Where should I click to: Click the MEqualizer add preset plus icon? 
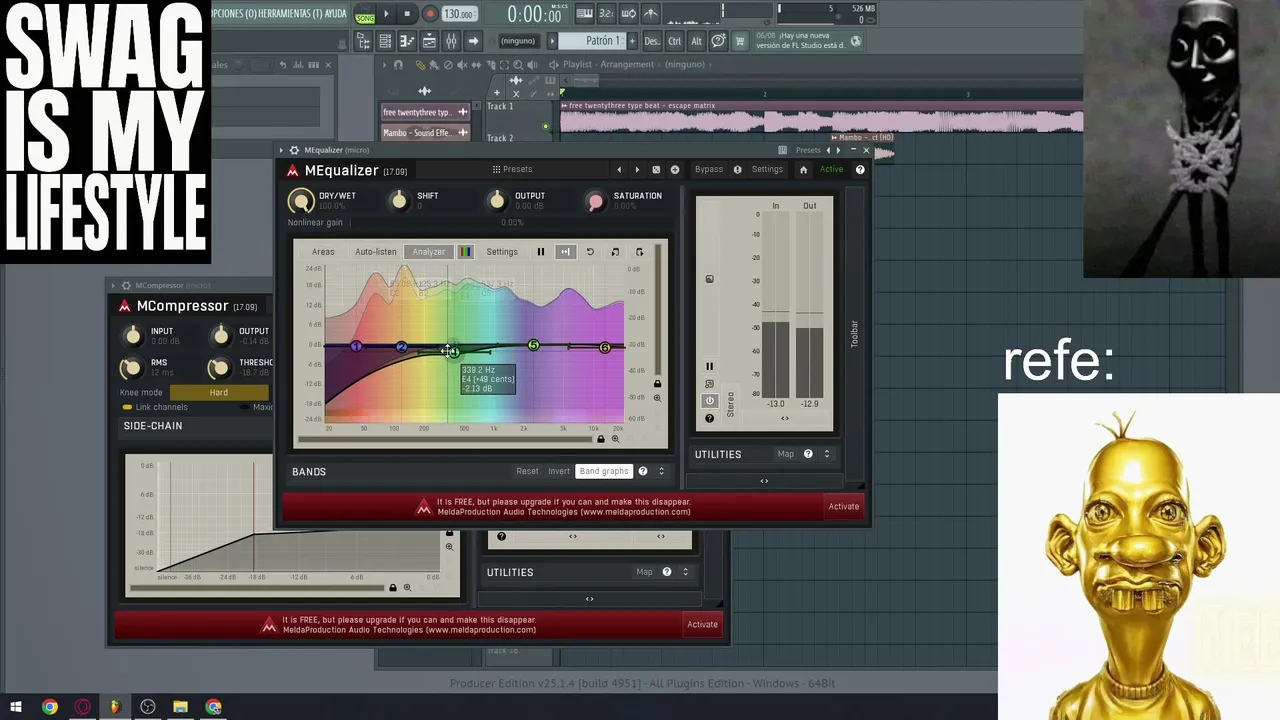tap(675, 170)
